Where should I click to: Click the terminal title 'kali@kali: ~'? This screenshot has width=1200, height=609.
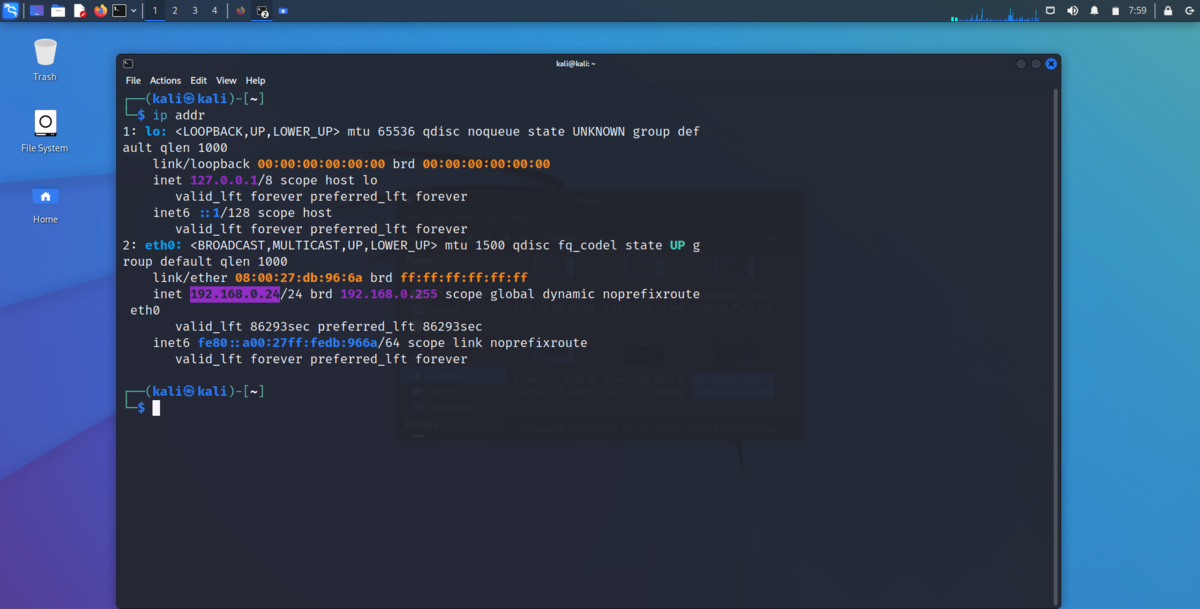576,63
